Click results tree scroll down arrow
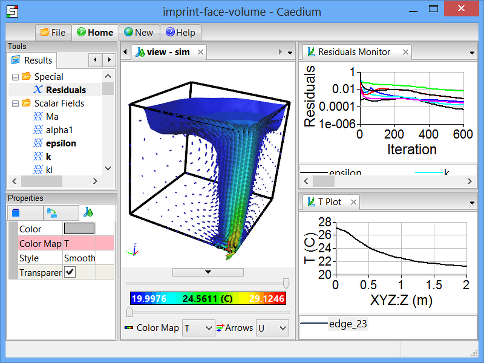 [108, 168]
